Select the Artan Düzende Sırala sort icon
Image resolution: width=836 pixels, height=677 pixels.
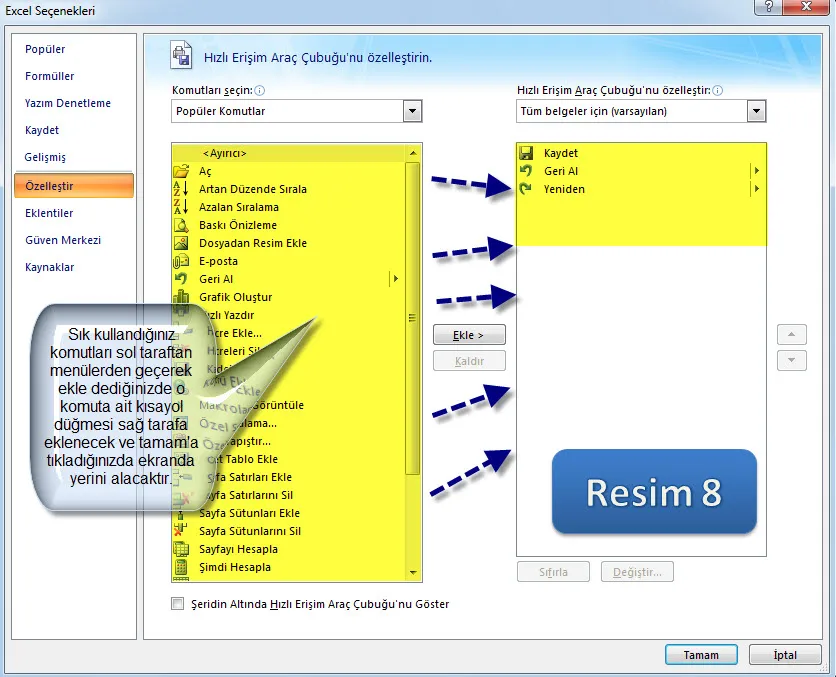coord(181,189)
